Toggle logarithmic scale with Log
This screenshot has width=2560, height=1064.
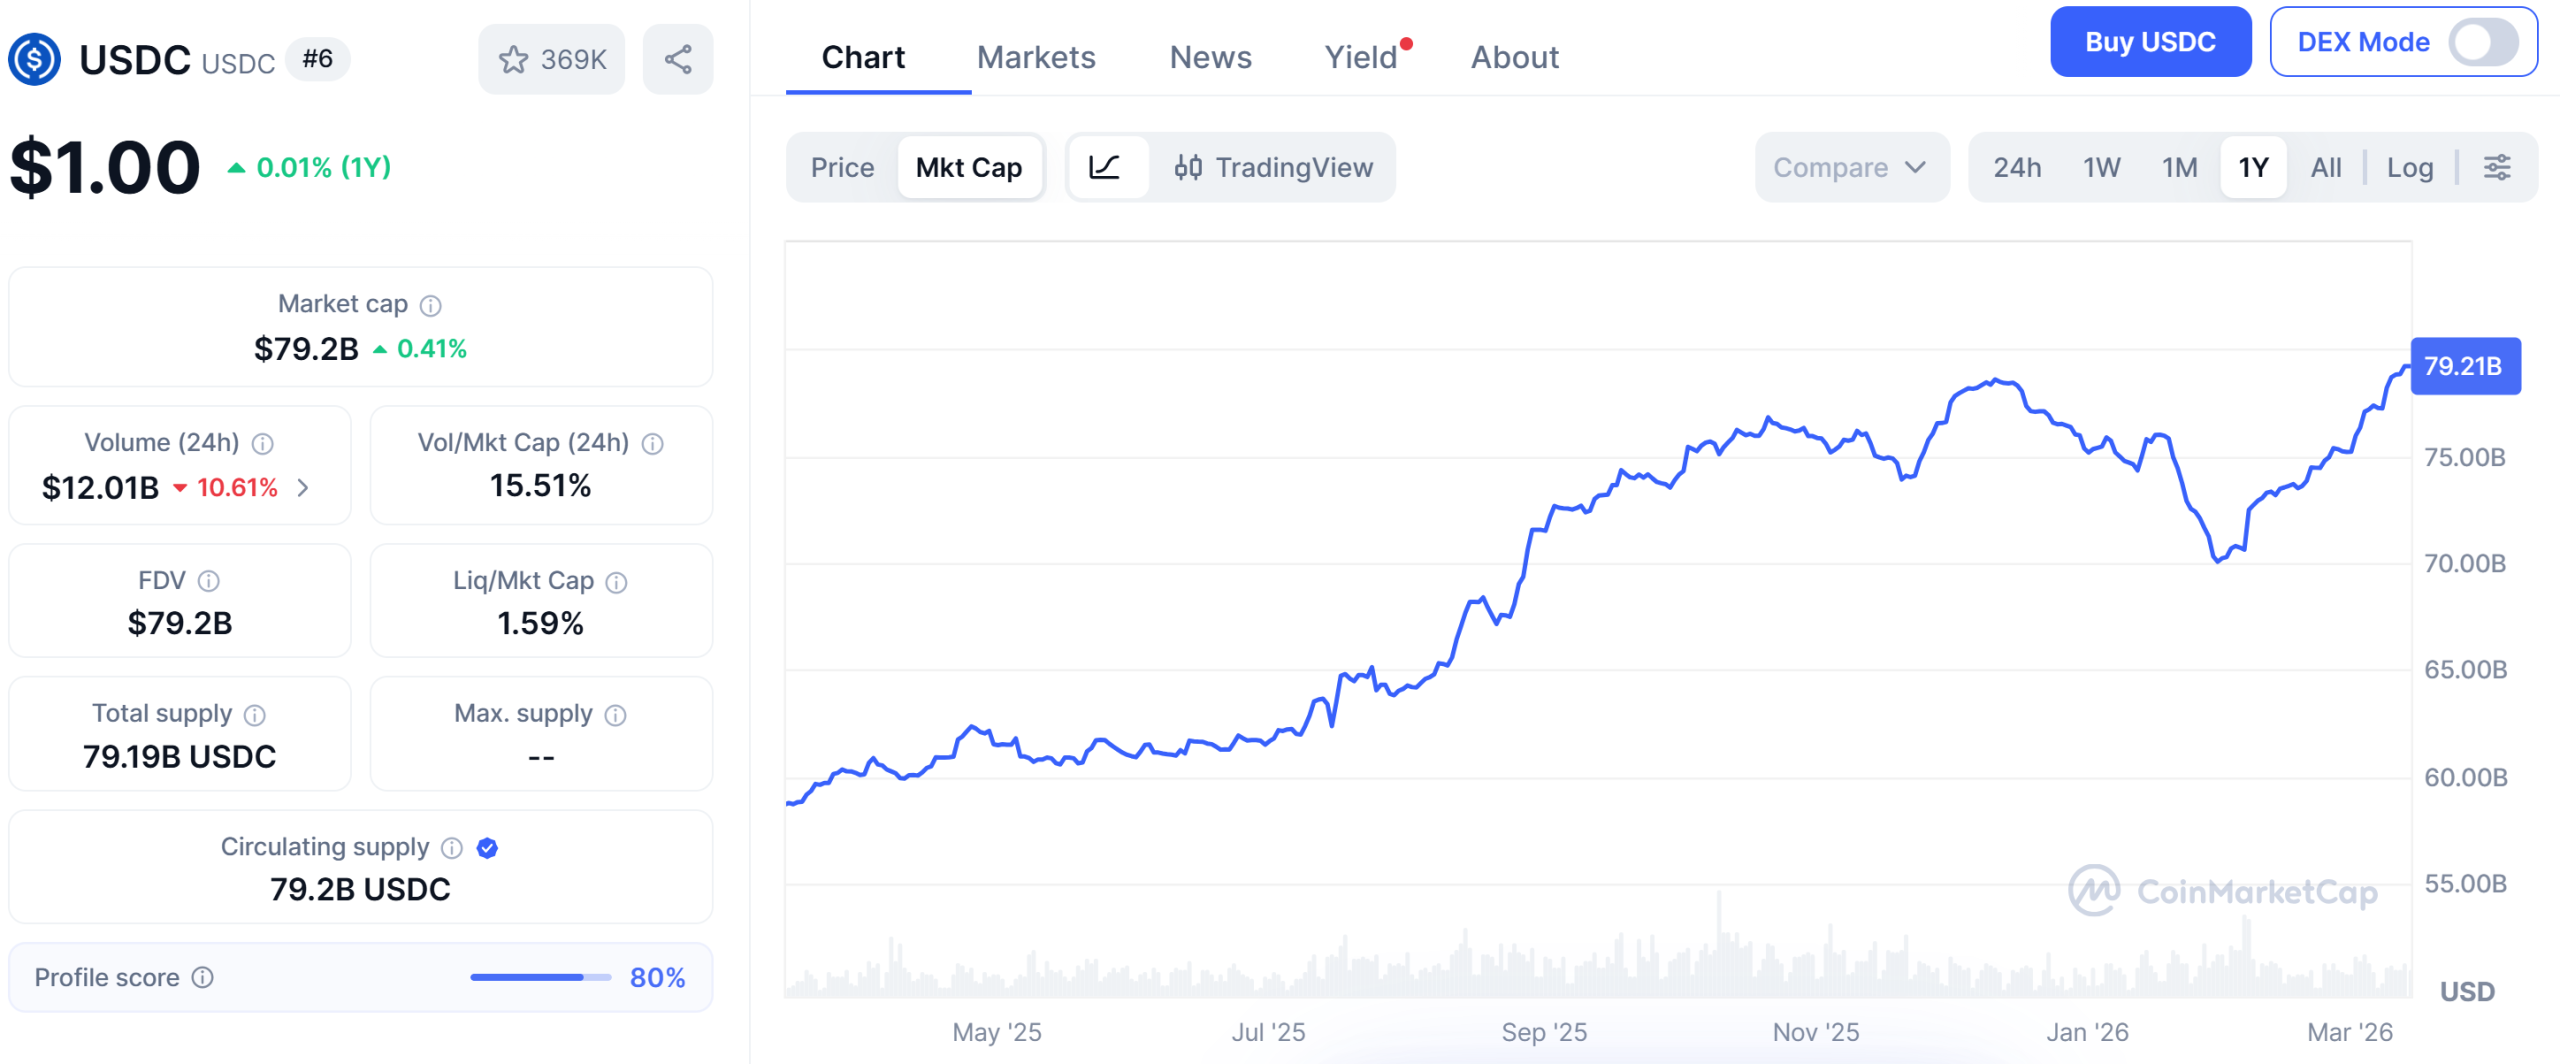(x=2411, y=167)
